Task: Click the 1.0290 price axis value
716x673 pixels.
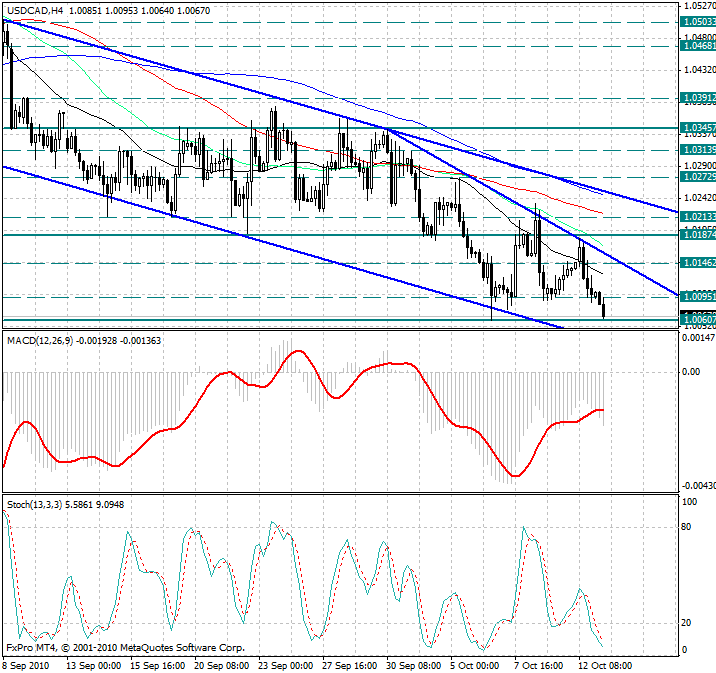Action: (699, 165)
